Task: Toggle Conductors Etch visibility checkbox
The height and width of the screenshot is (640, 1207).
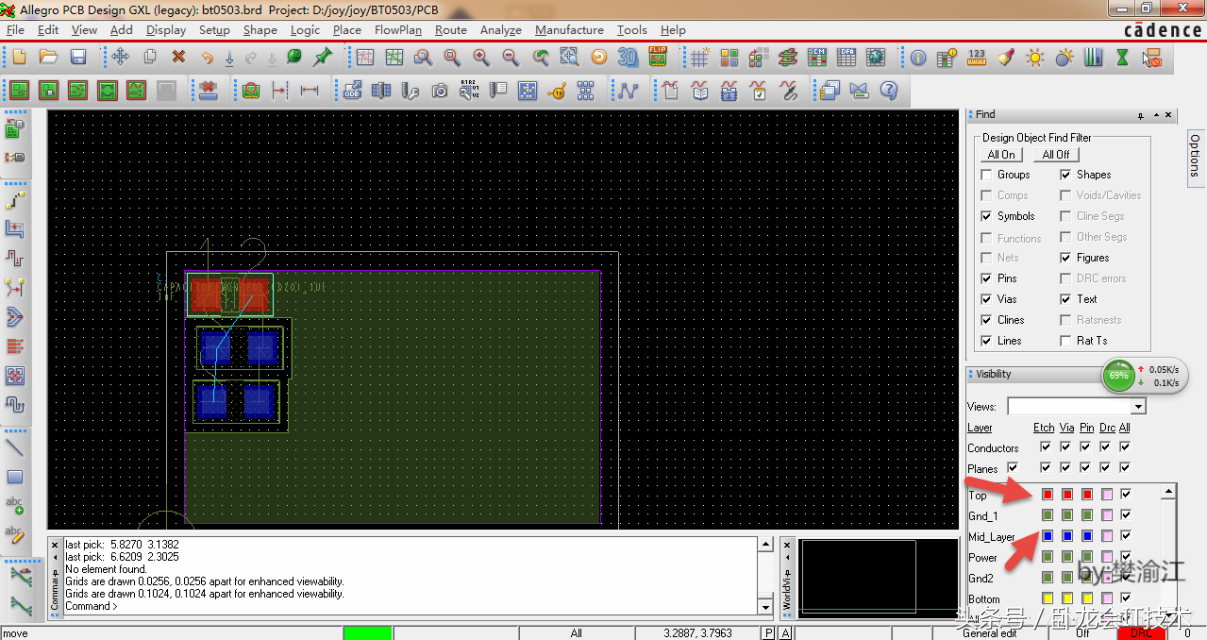Action: (1045, 447)
